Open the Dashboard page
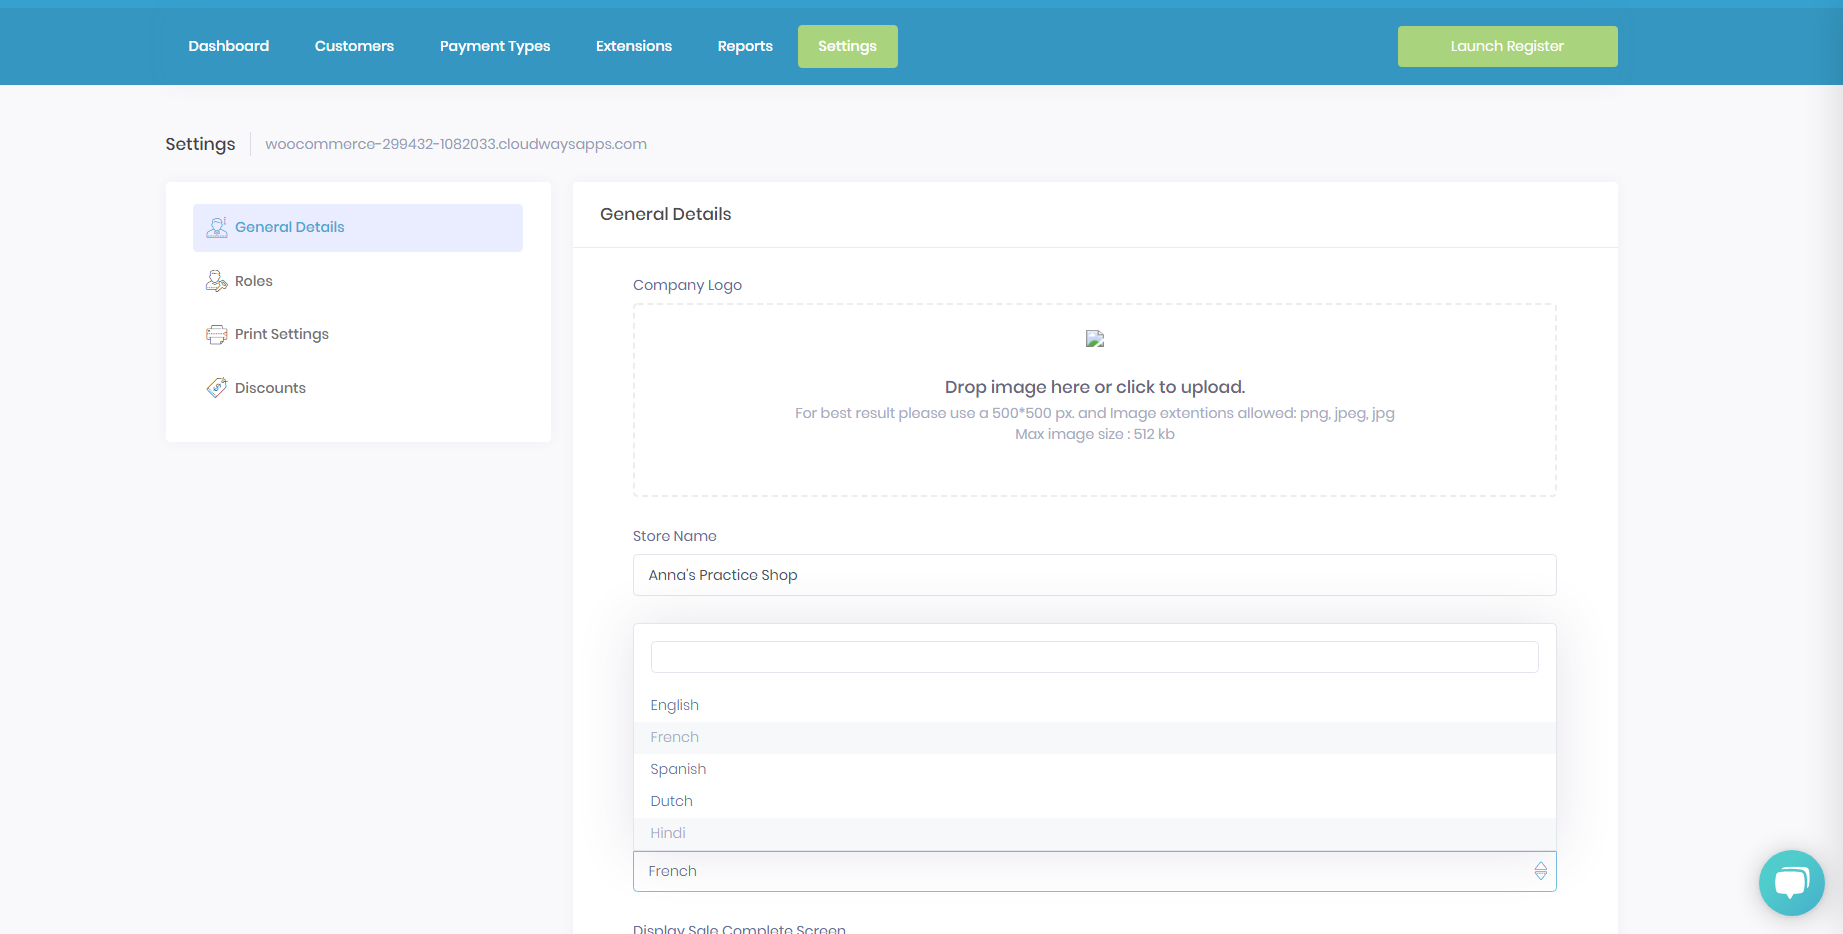This screenshot has width=1843, height=934. (229, 46)
